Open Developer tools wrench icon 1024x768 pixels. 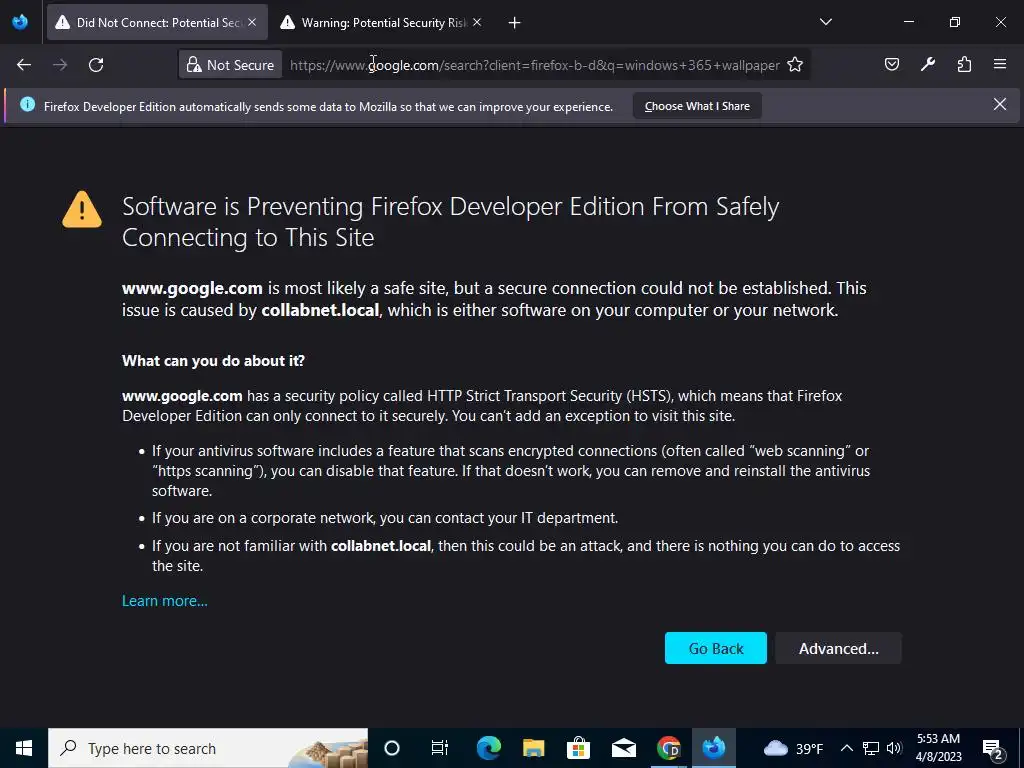(x=928, y=64)
